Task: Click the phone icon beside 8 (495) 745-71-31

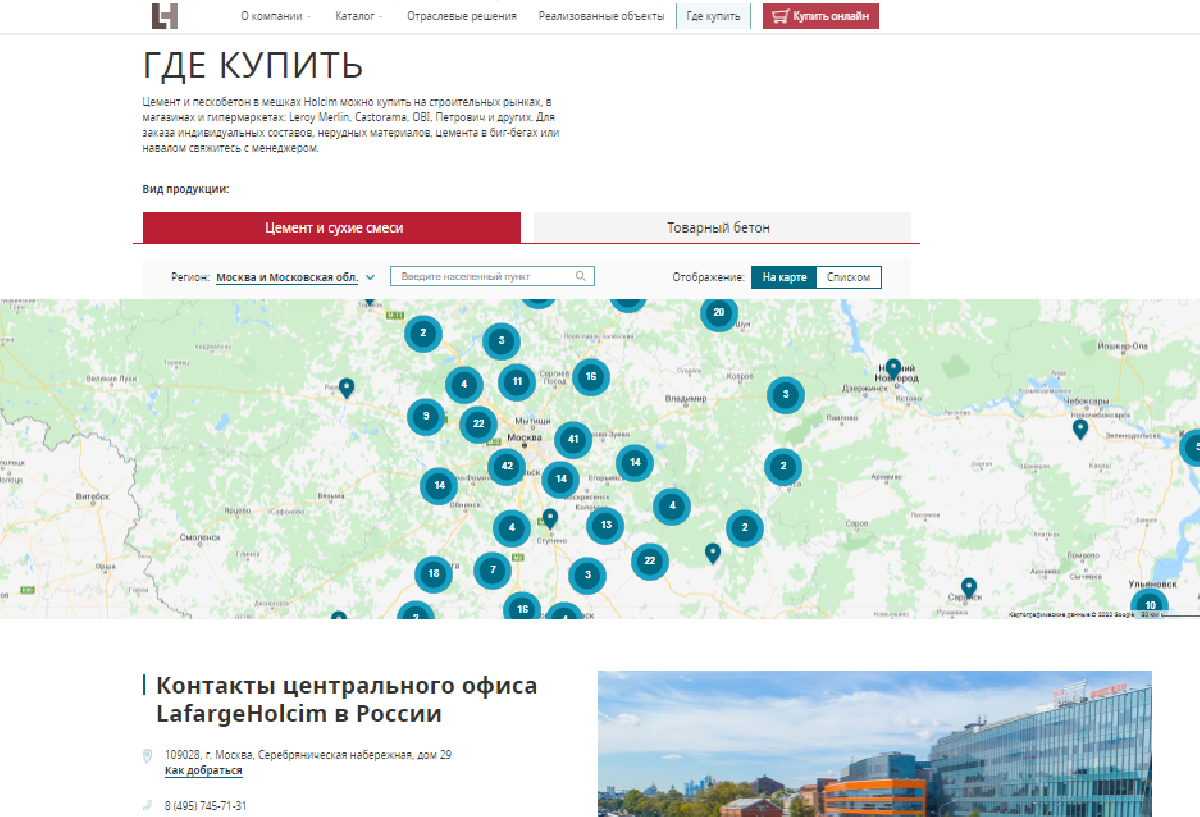Action: pyautogui.click(x=147, y=806)
